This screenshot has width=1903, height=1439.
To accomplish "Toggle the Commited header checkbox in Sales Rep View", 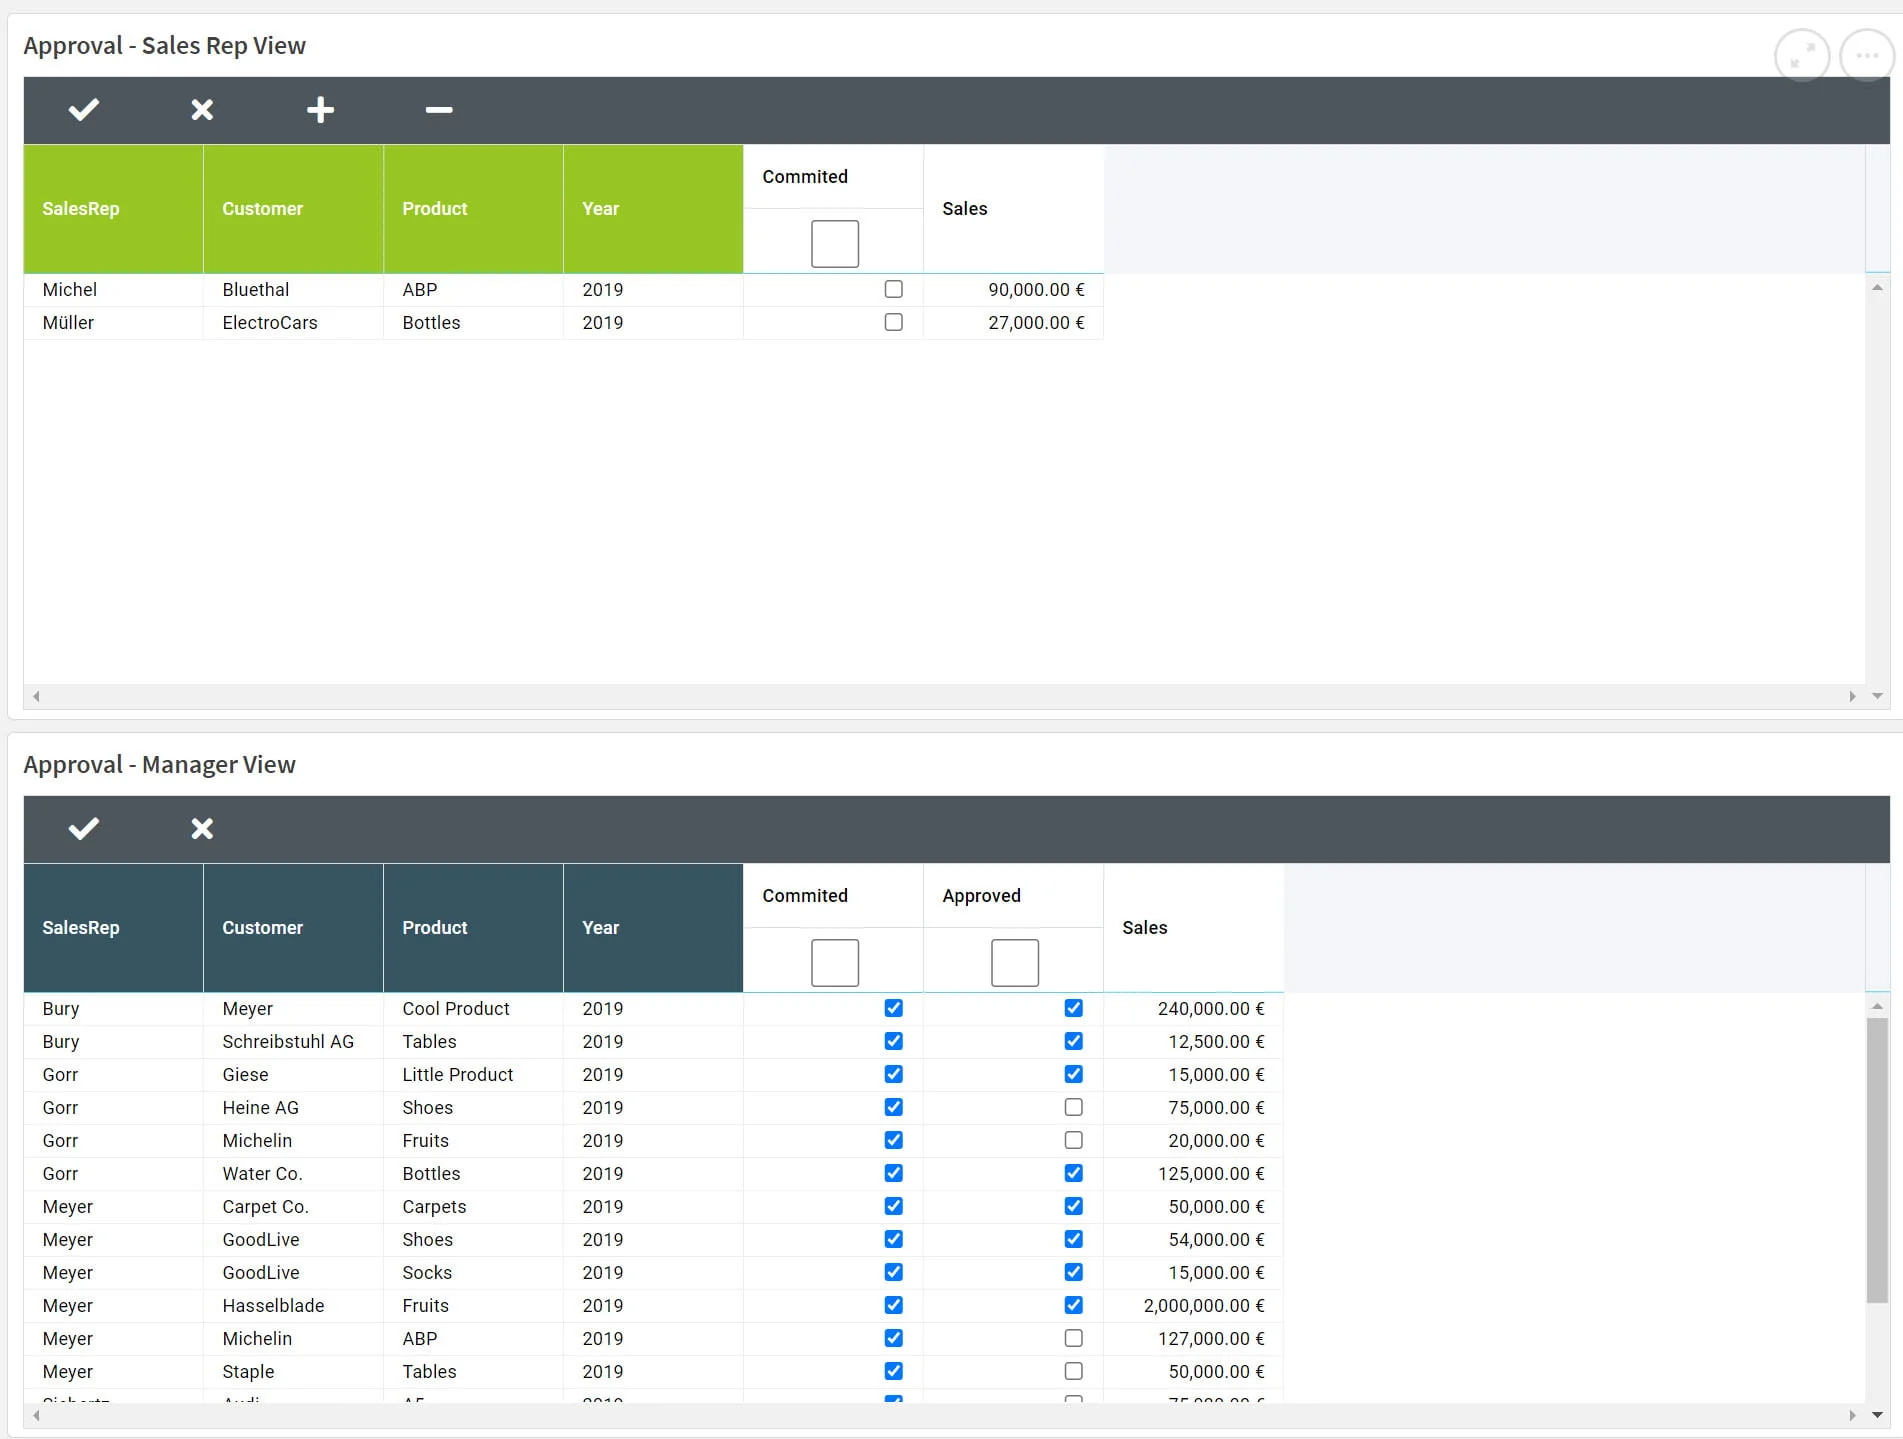I will [x=834, y=244].
